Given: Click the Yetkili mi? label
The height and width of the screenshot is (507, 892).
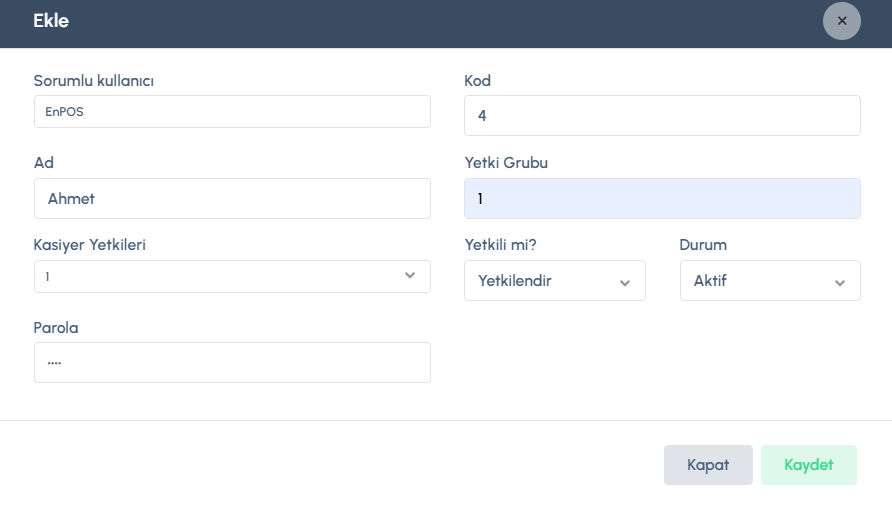Looking at the screenshot, I should 501,244.
